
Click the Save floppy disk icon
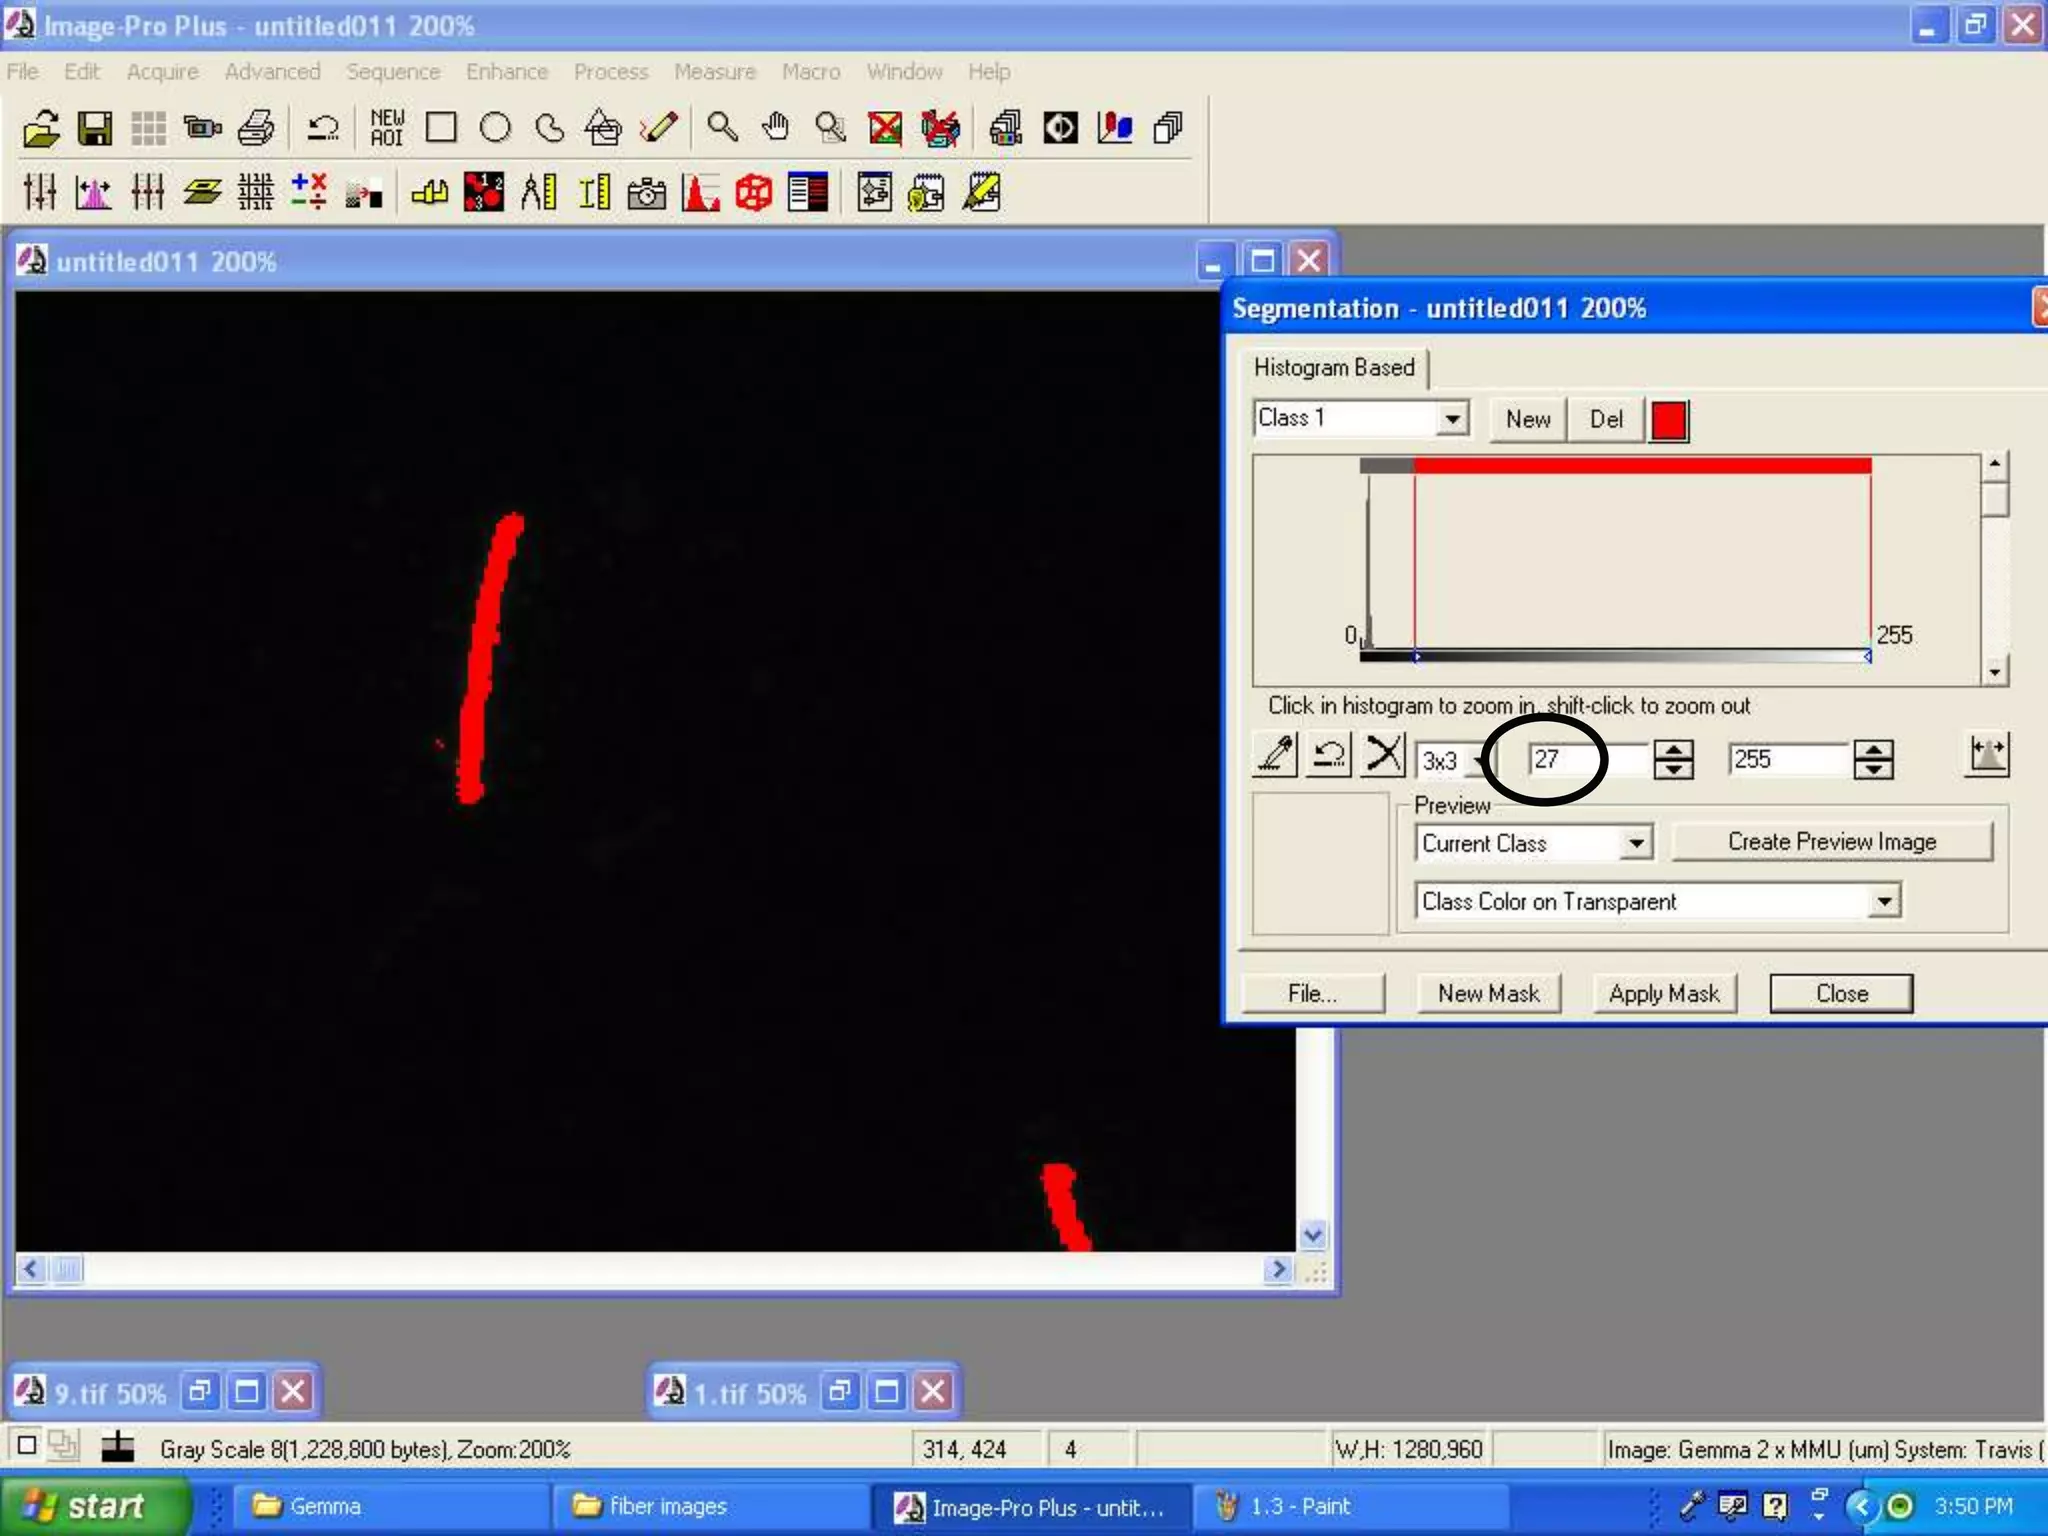click(x=95, y=128)
